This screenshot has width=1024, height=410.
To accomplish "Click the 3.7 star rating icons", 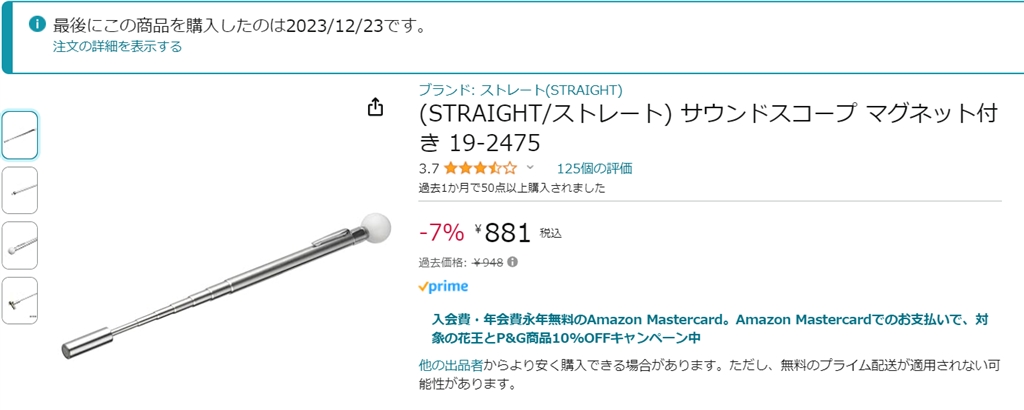I will tap(481, 168).
